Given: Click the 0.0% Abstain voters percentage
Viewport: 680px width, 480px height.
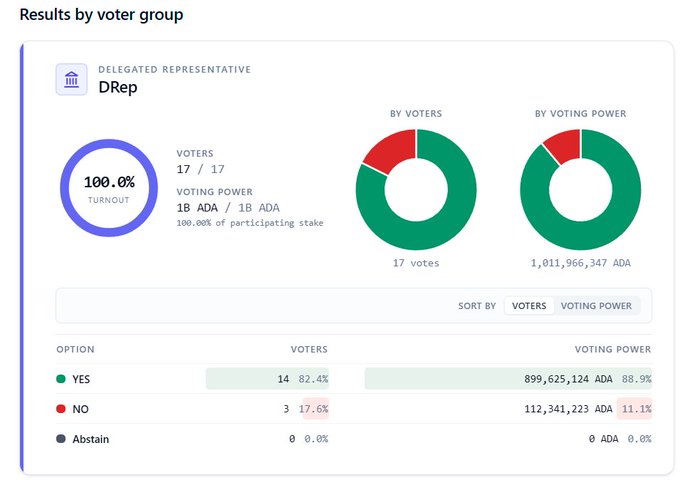Looking at the screenshot, I should [316, 439].
